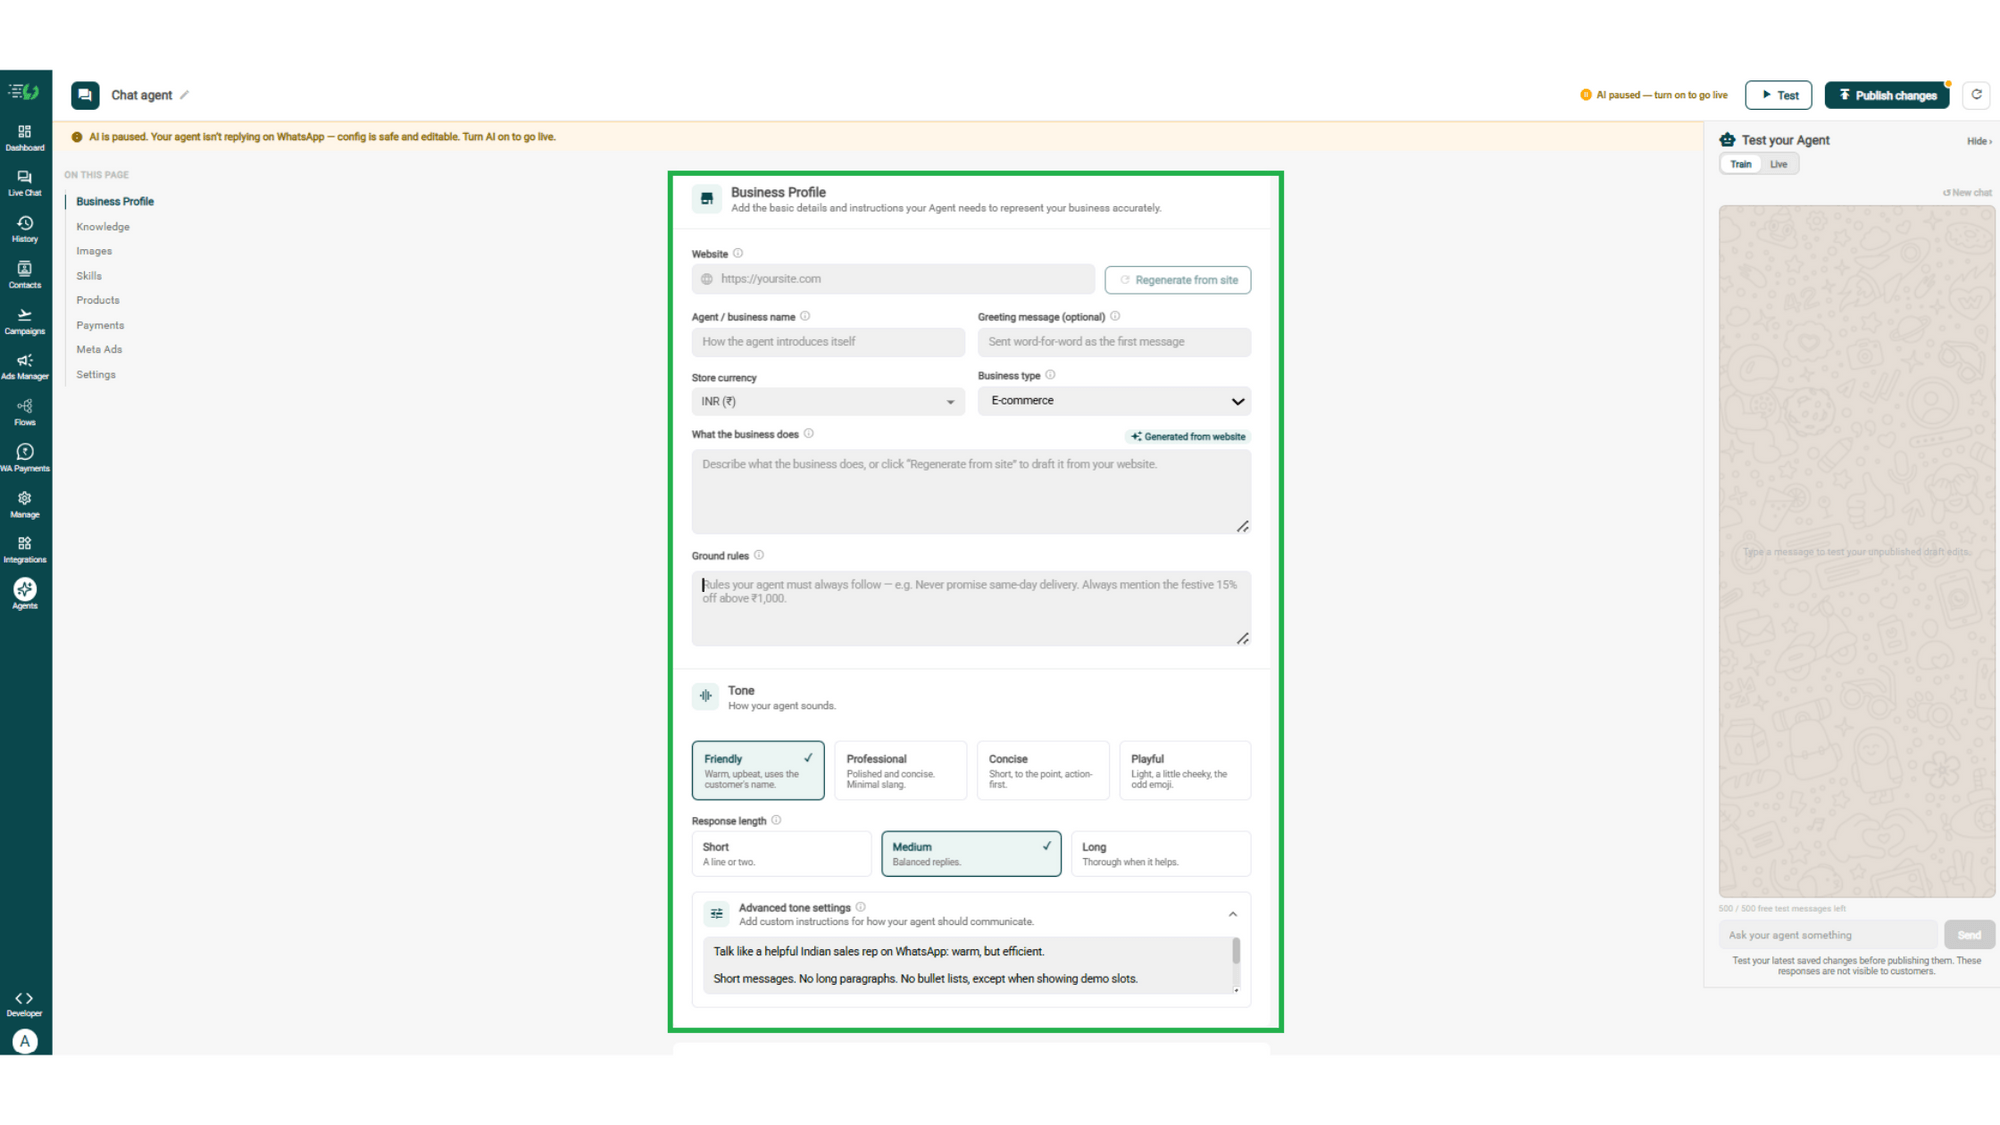
Task: Show info tooltip for Website field
Action: click(738, 254)
